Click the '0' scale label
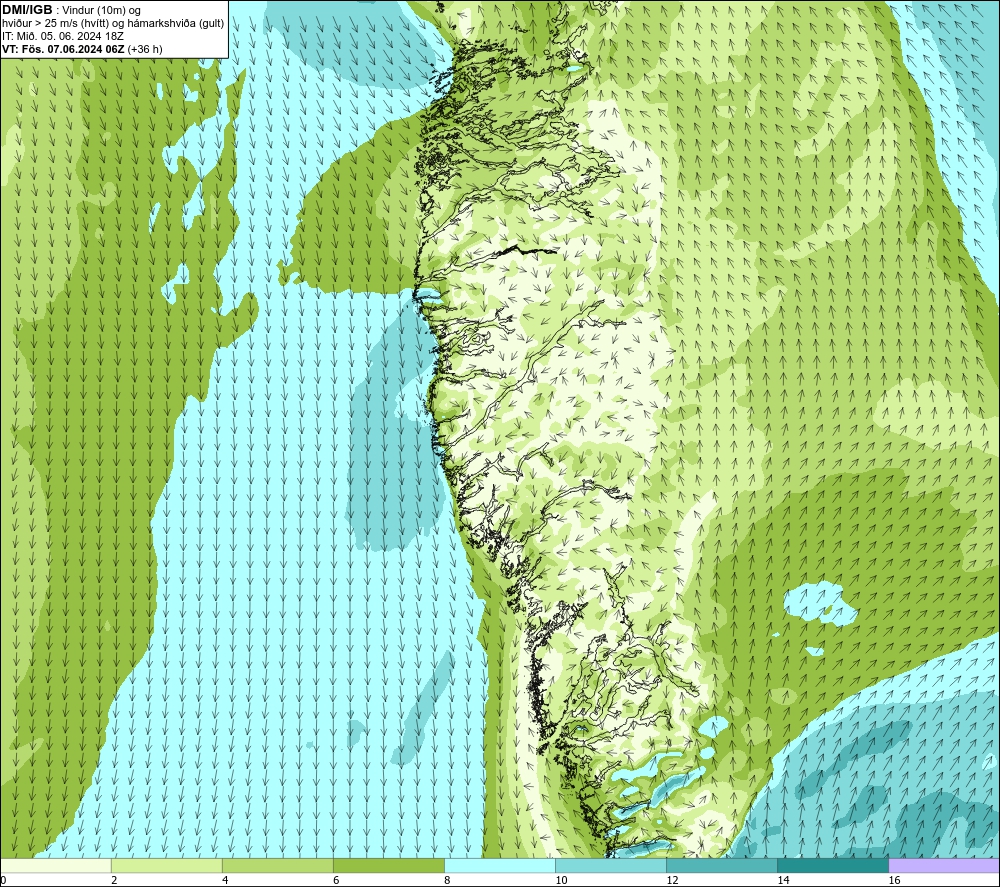 click(4, 880)
